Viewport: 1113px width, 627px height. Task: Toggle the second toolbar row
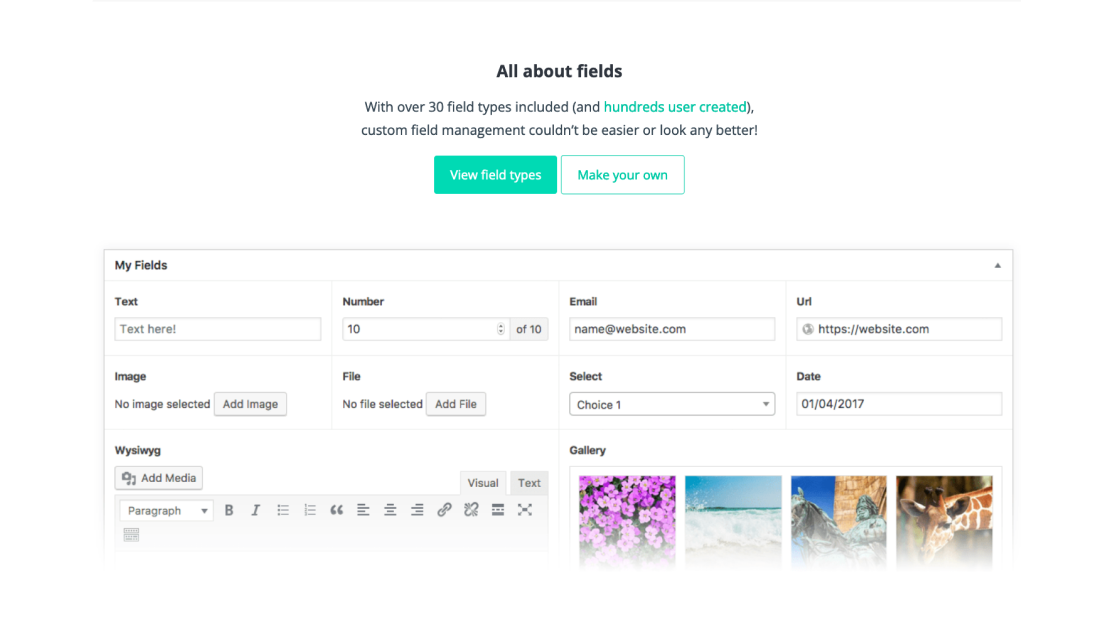131,534
